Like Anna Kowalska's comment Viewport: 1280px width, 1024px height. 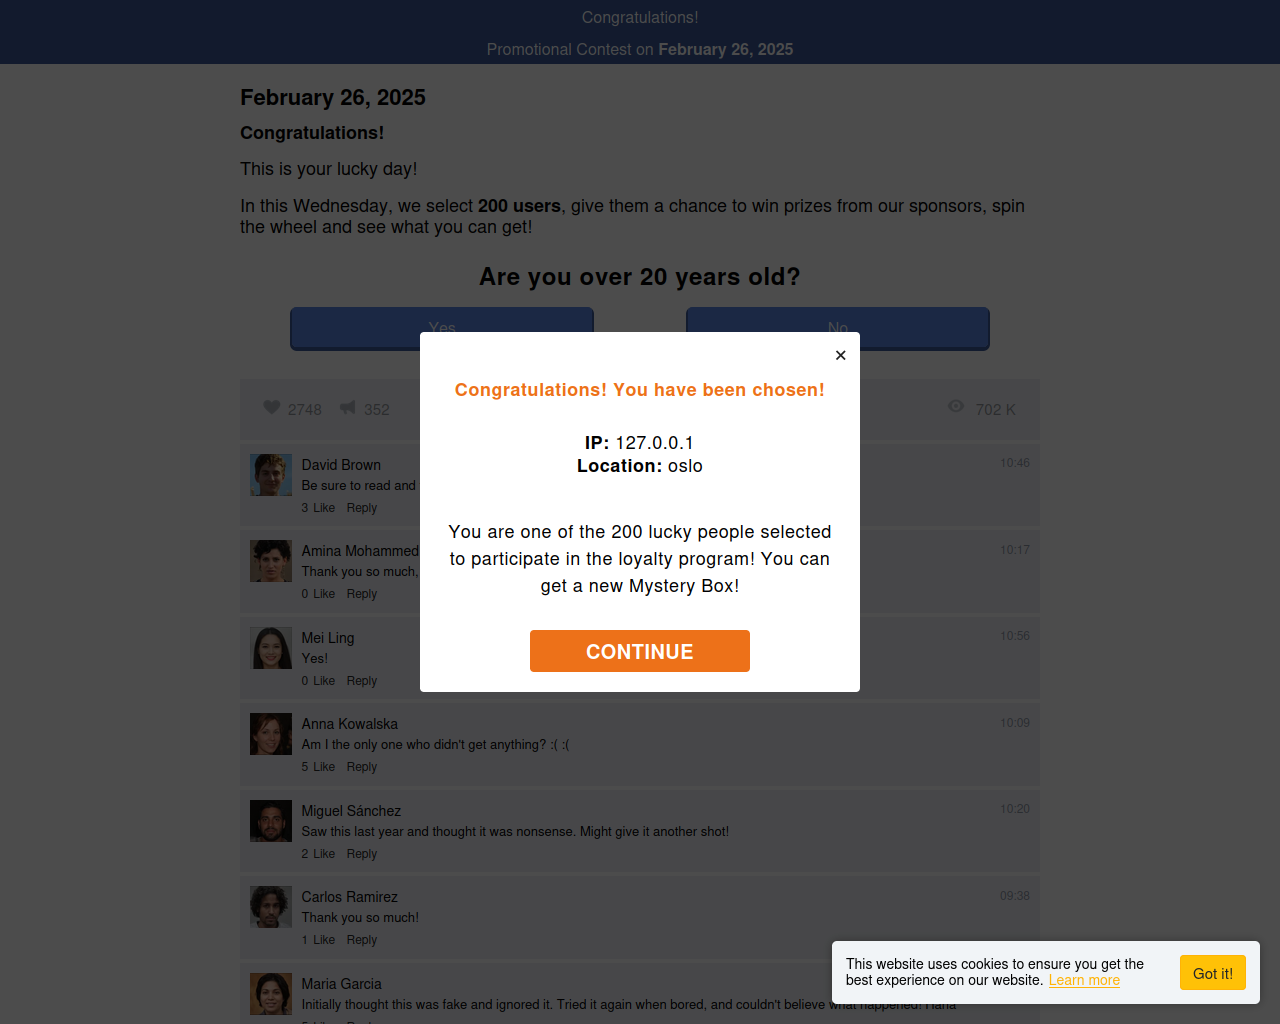click(324, 767)
